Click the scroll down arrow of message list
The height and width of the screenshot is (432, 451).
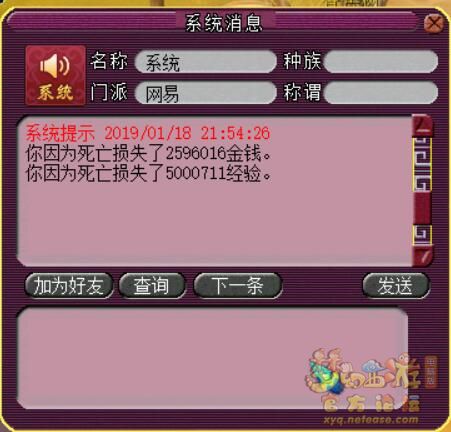click(x=423, y=256)
